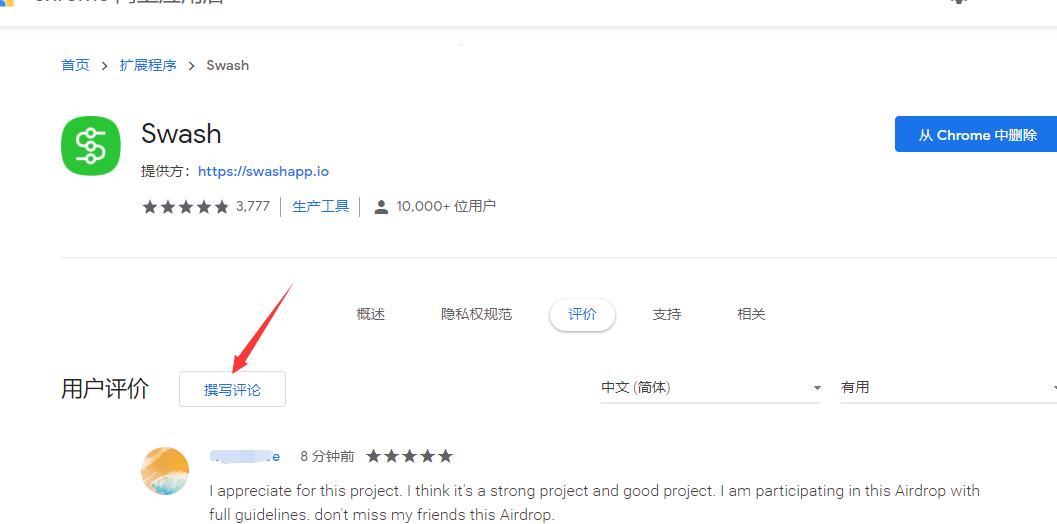Open the https://swashapp.io provider link
Screen dimensions: 1057x524
[x=264, y=171]
